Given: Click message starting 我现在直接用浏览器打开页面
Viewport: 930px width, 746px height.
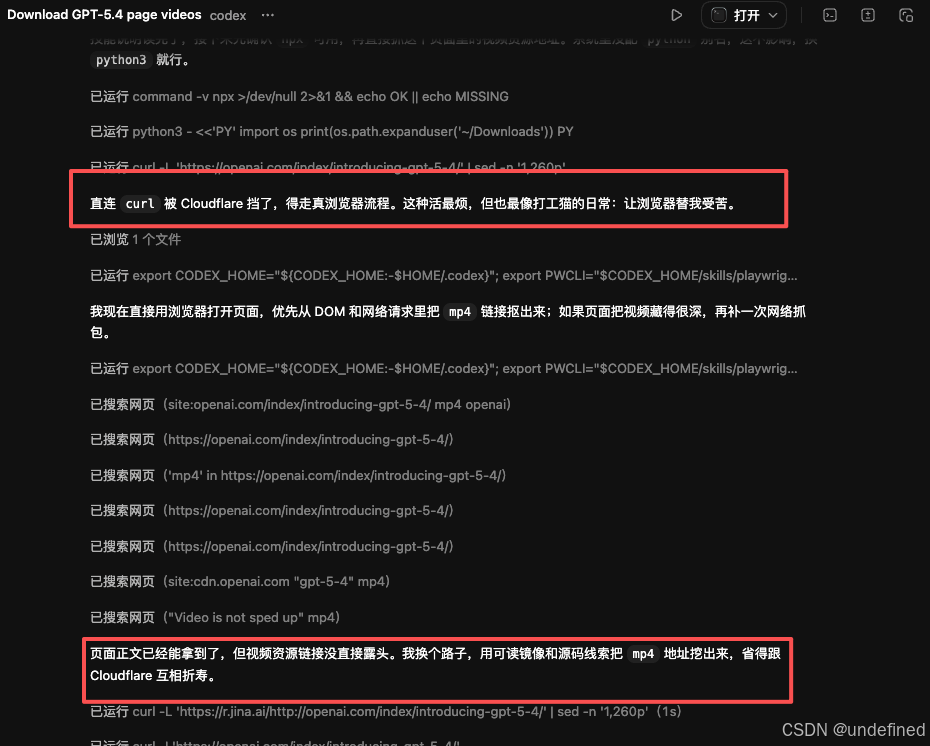Looking at the screenshot, I should click(448, 322).
